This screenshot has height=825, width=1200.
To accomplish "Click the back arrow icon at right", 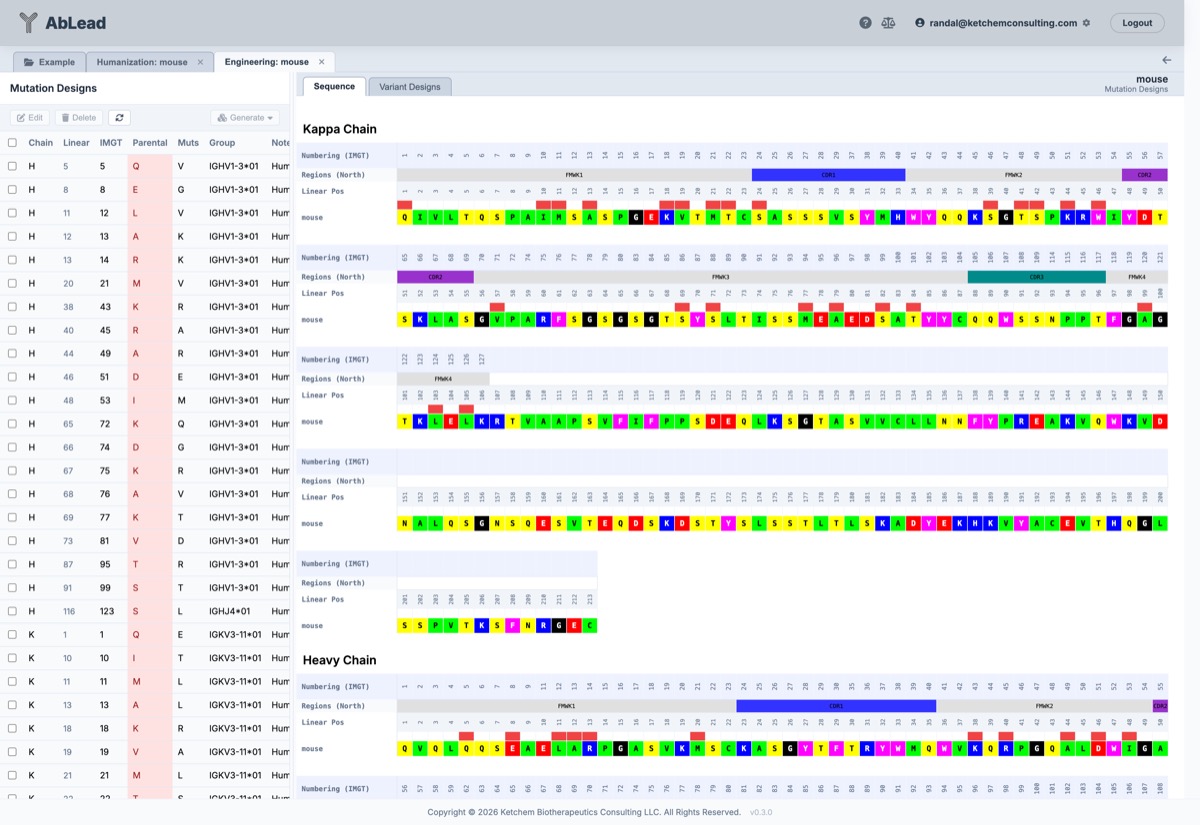I will (x=1167, y=61).
